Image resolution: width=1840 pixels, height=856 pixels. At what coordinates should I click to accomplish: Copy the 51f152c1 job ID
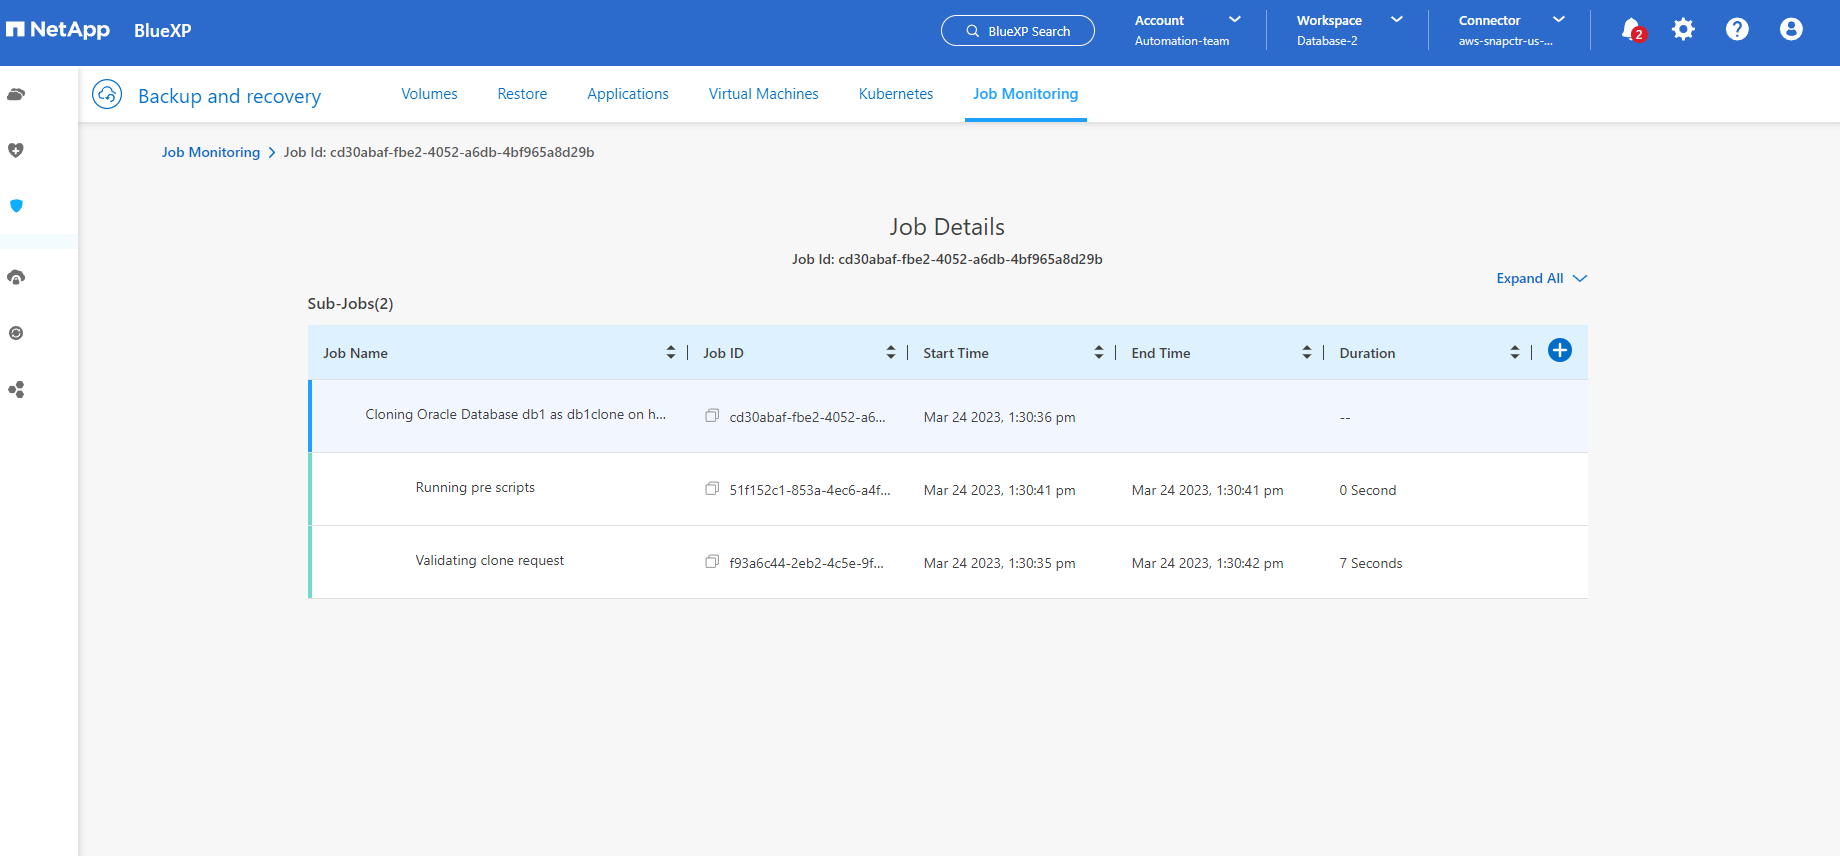point(712,489)
